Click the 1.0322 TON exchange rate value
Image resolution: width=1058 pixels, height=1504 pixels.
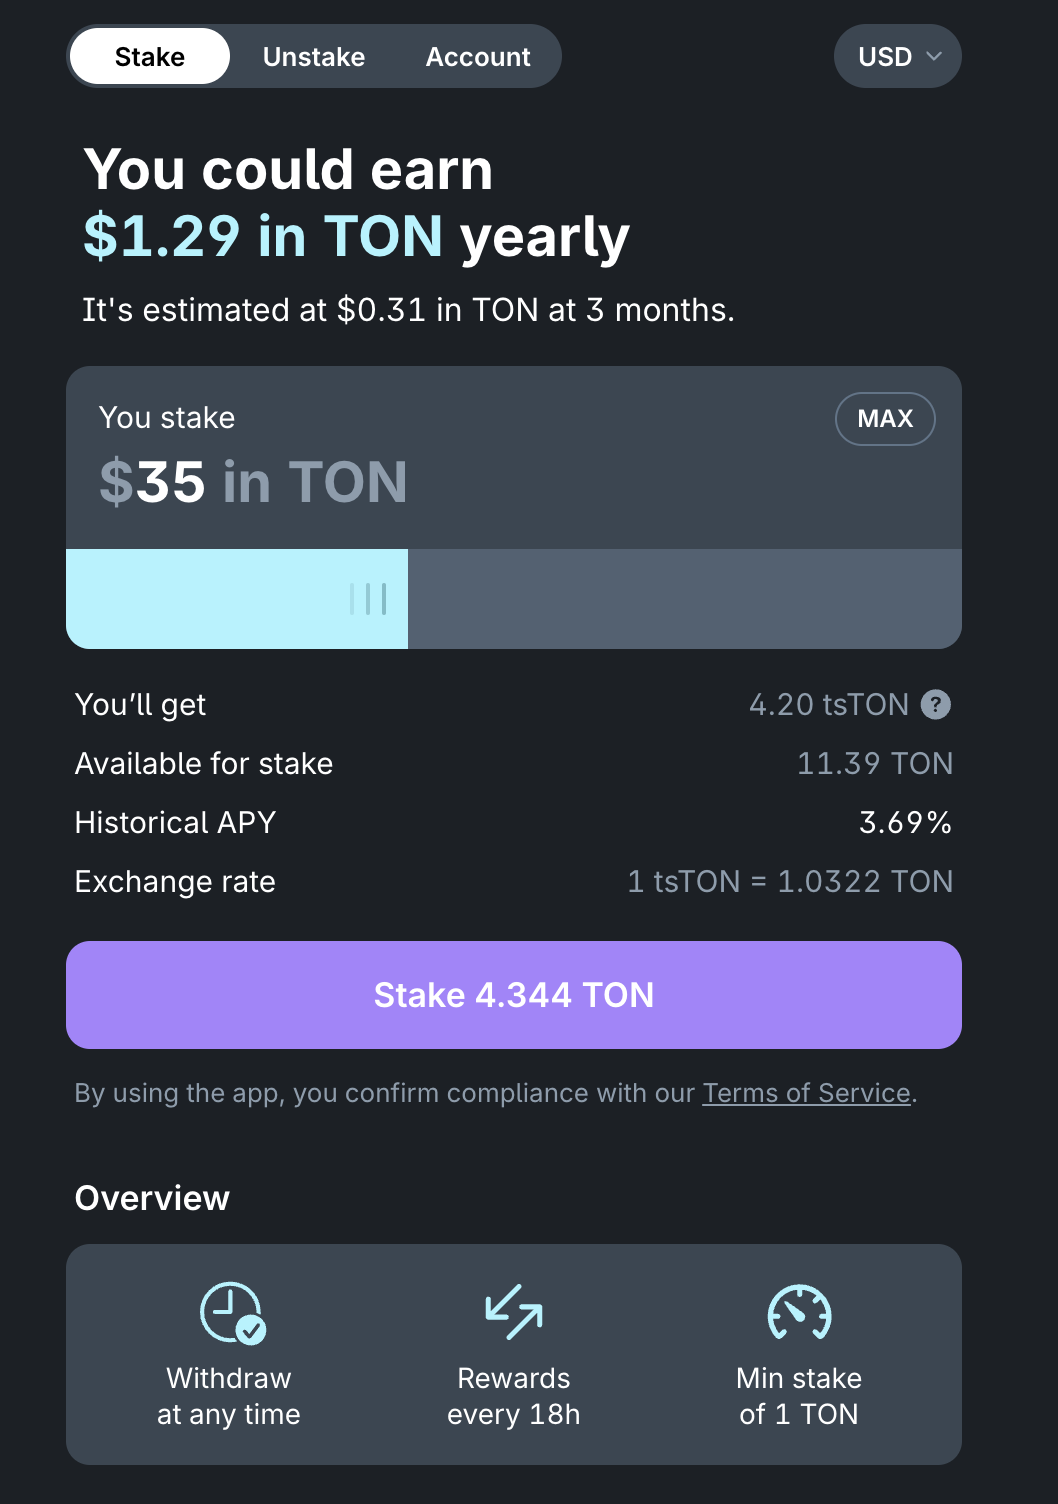864,882
